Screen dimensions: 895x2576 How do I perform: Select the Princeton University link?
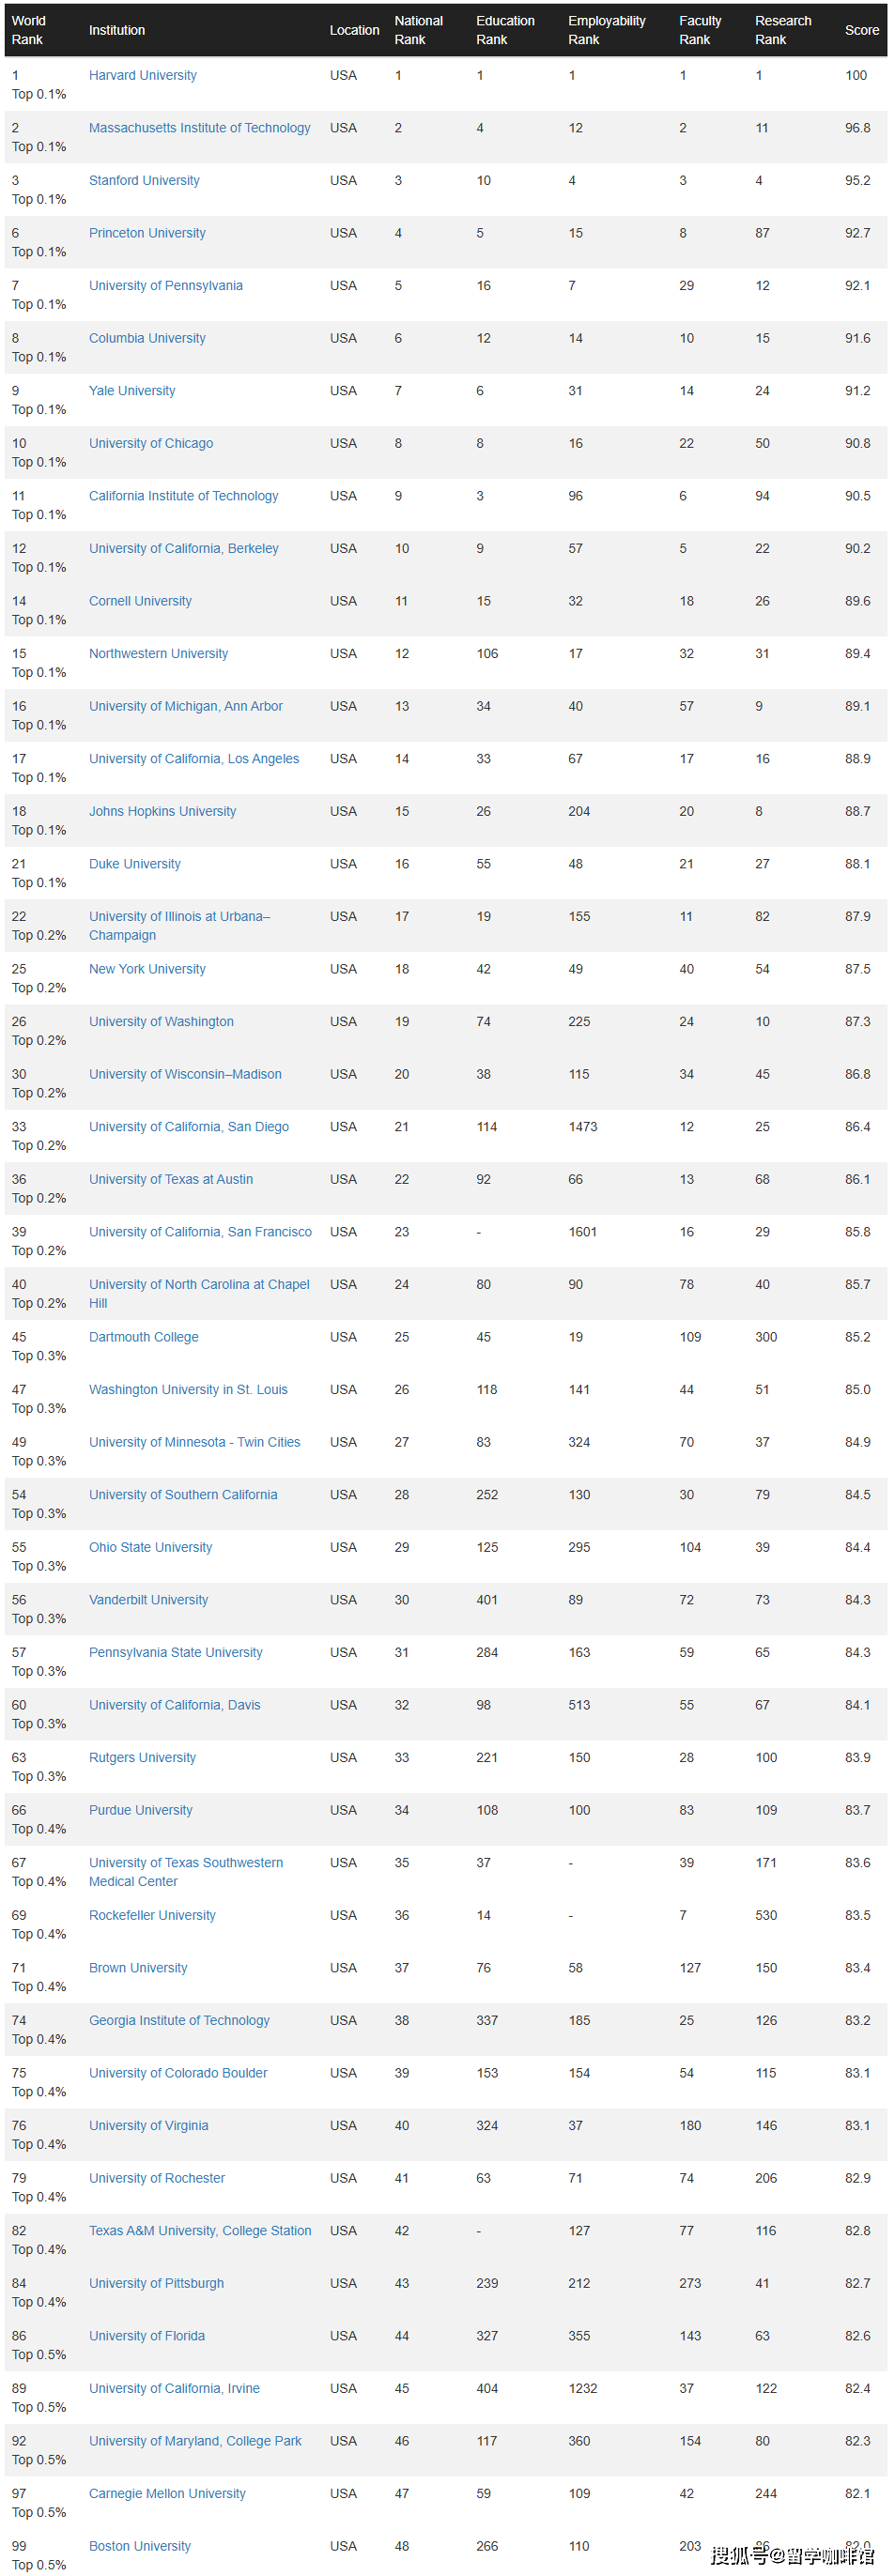(x=147, y=233)
